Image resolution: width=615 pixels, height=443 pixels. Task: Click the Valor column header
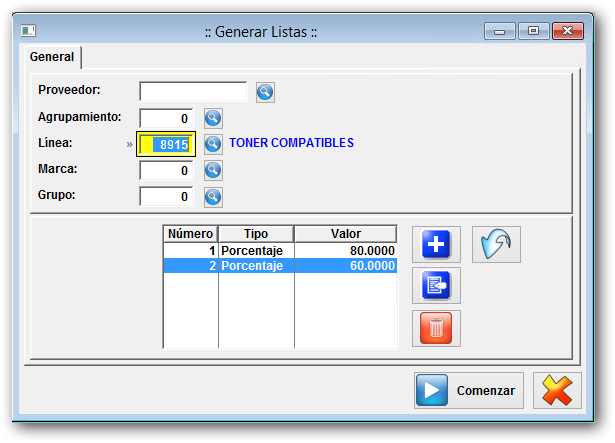click(x=346, y=234)
